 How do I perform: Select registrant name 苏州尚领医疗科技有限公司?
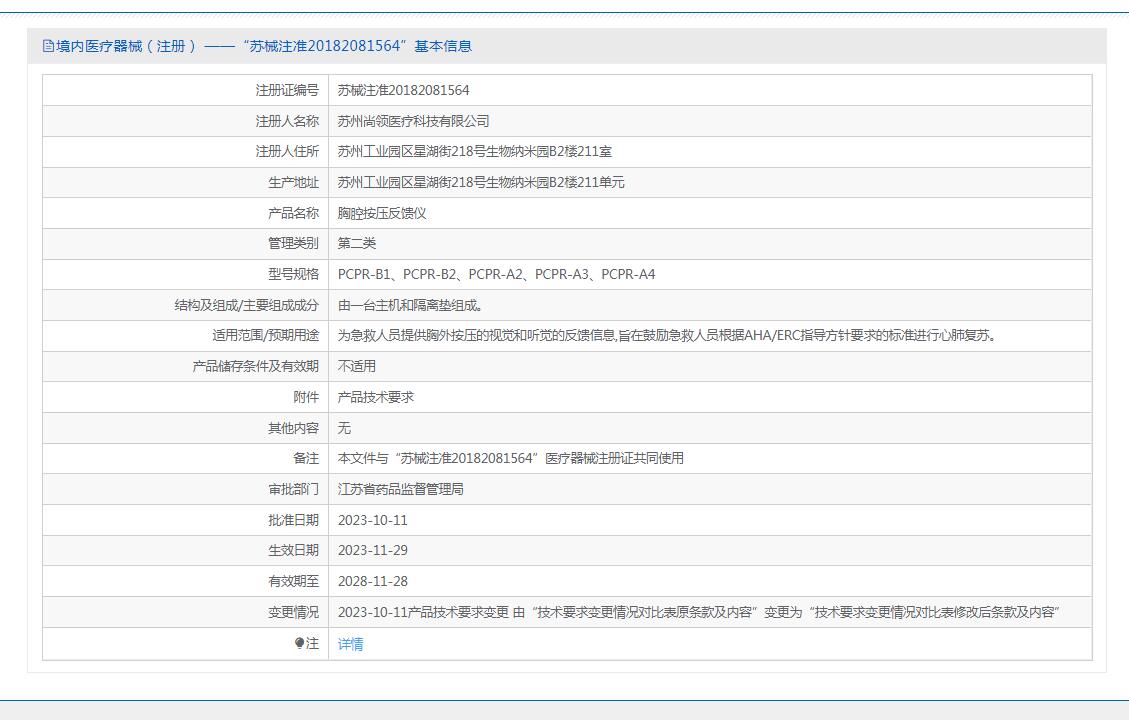(x=413, y=121)
